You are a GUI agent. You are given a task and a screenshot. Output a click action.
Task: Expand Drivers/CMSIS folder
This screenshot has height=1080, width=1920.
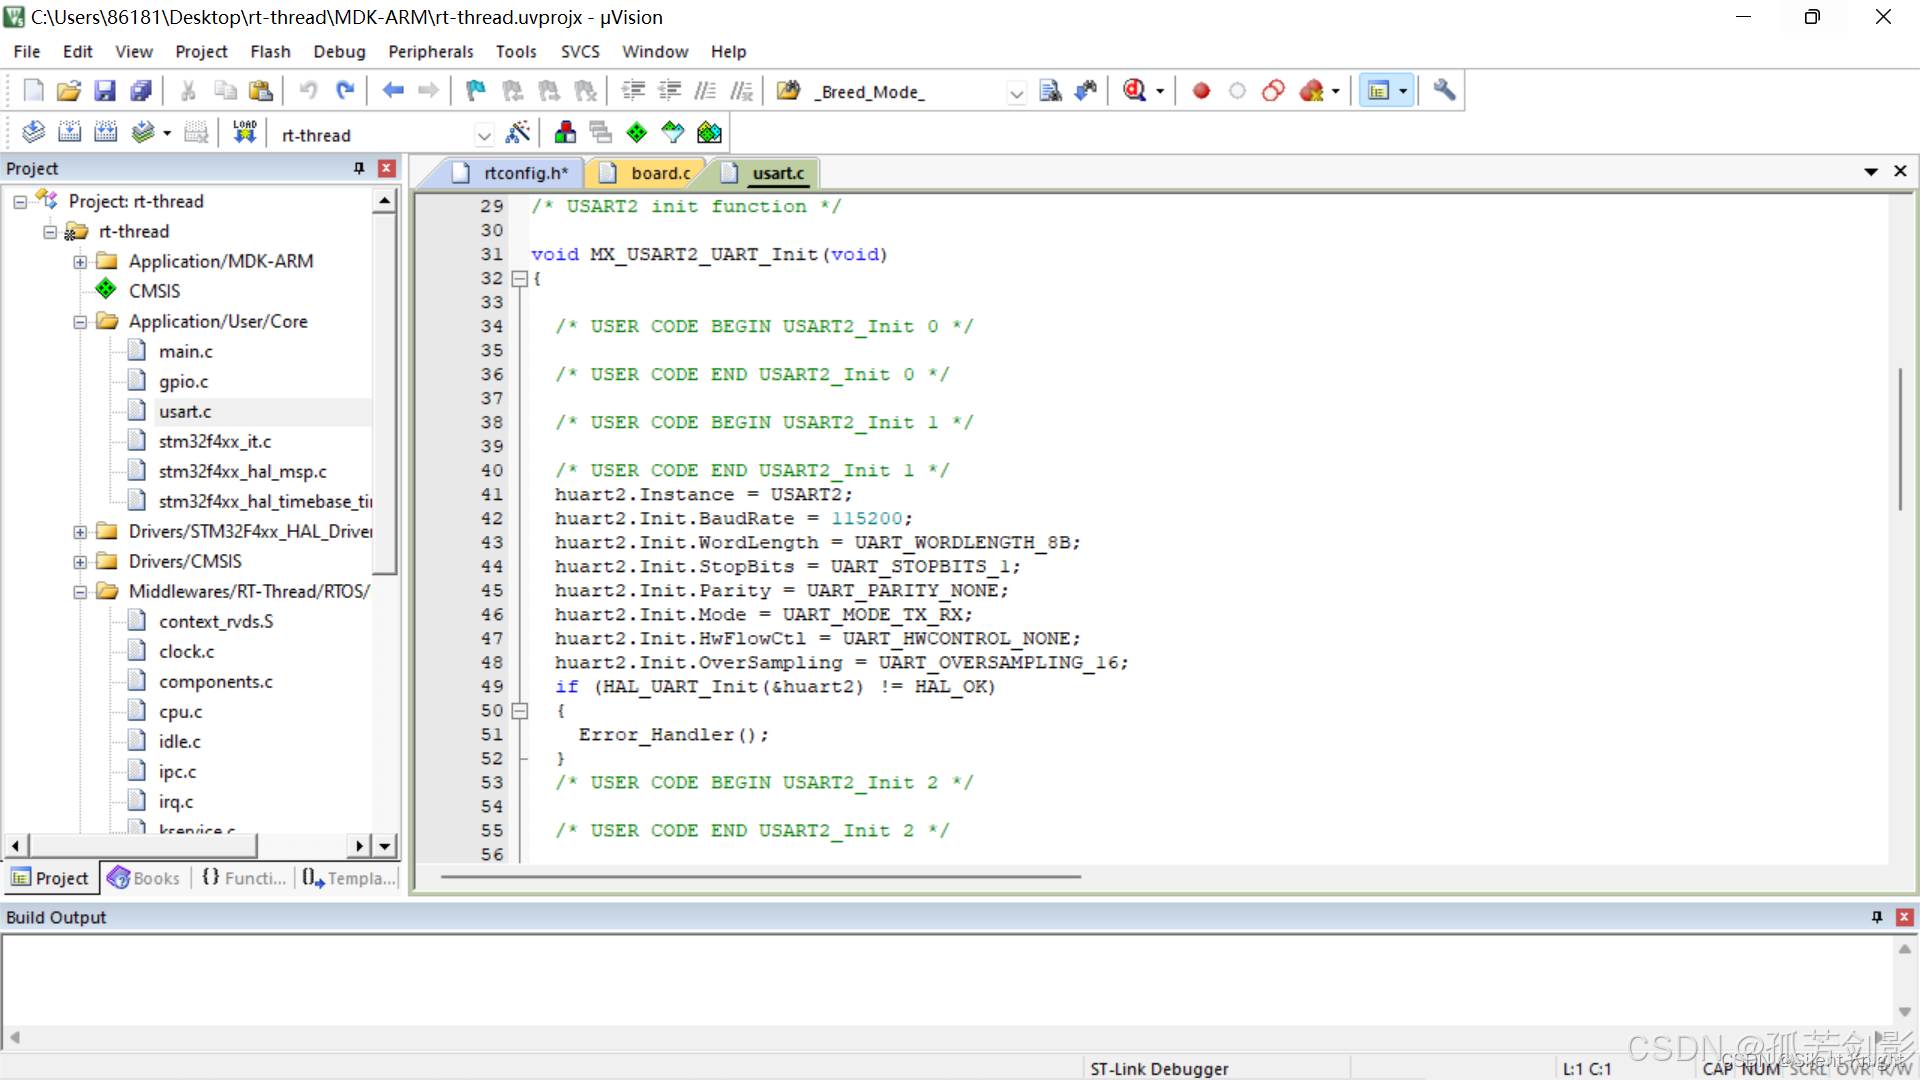click(x=80, y=562)
